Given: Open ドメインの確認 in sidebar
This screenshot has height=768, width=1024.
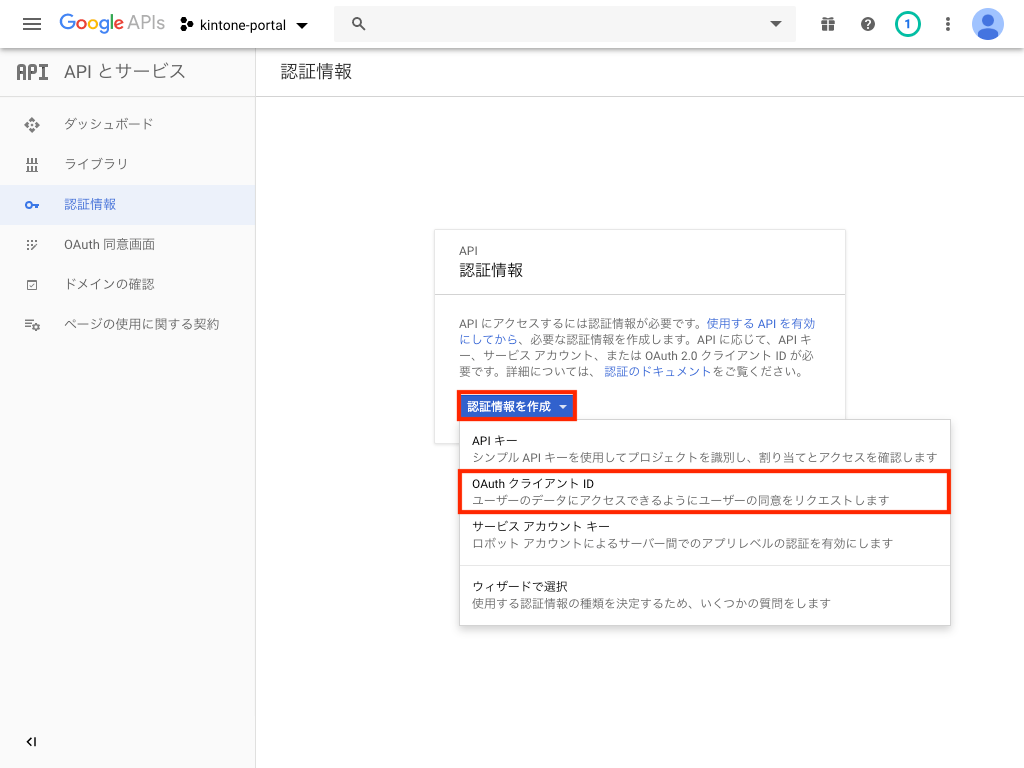Looking at the screenshot, I should pos(109,284).
